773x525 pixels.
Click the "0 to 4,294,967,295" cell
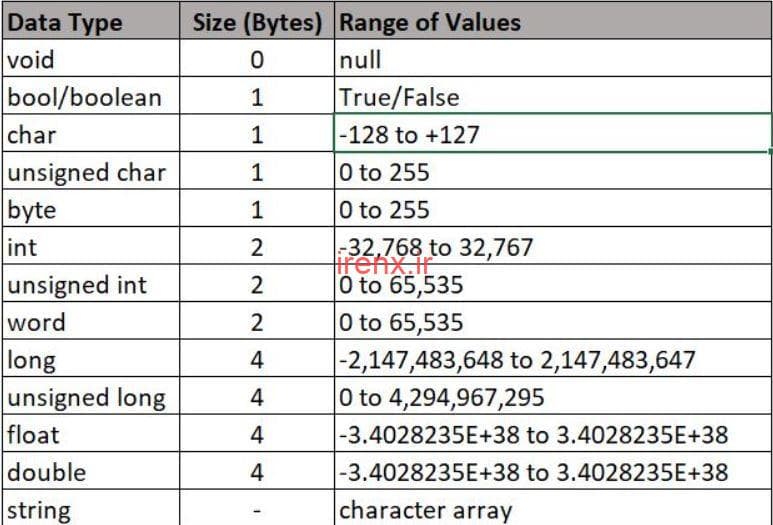tap(442, 397)
